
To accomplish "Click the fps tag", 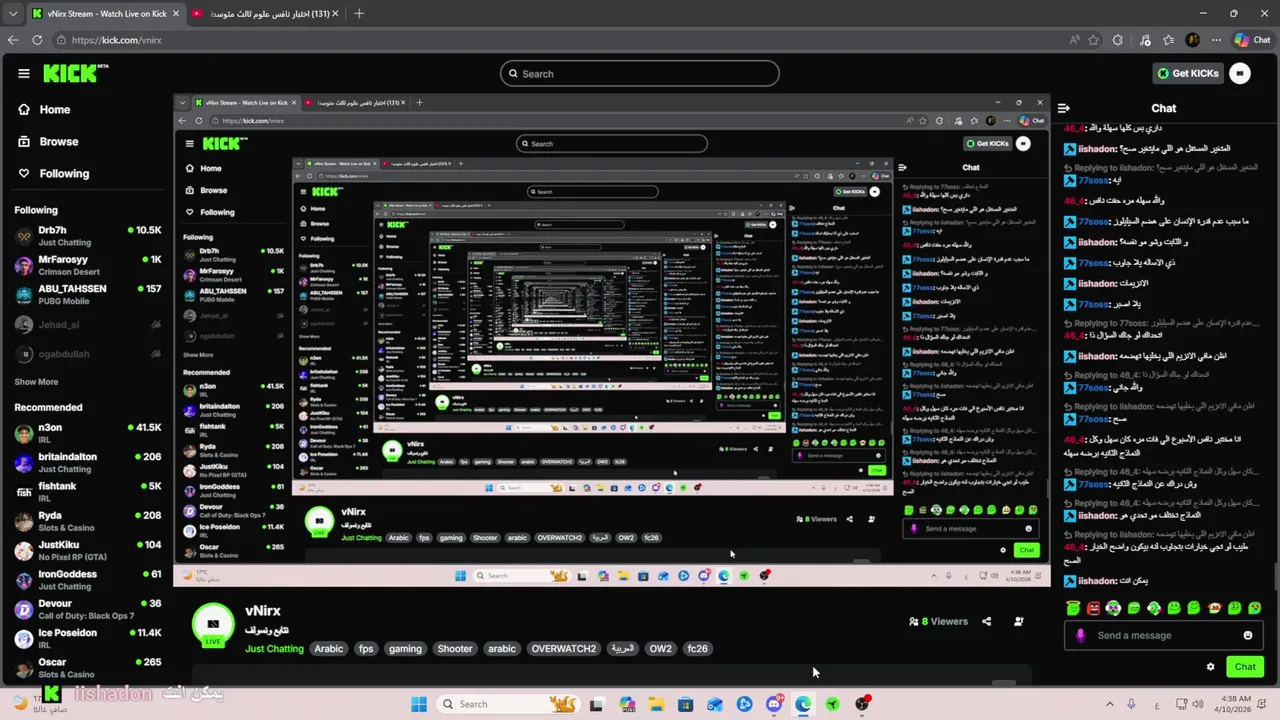I will 366,649.
